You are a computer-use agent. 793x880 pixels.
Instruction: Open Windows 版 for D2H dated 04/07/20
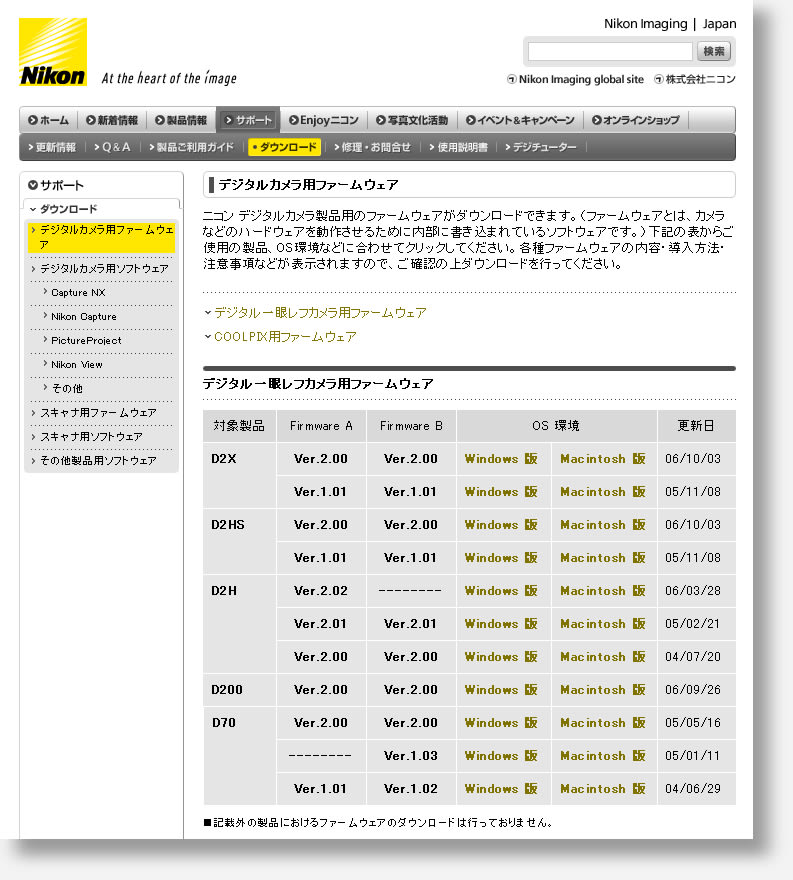501,657
